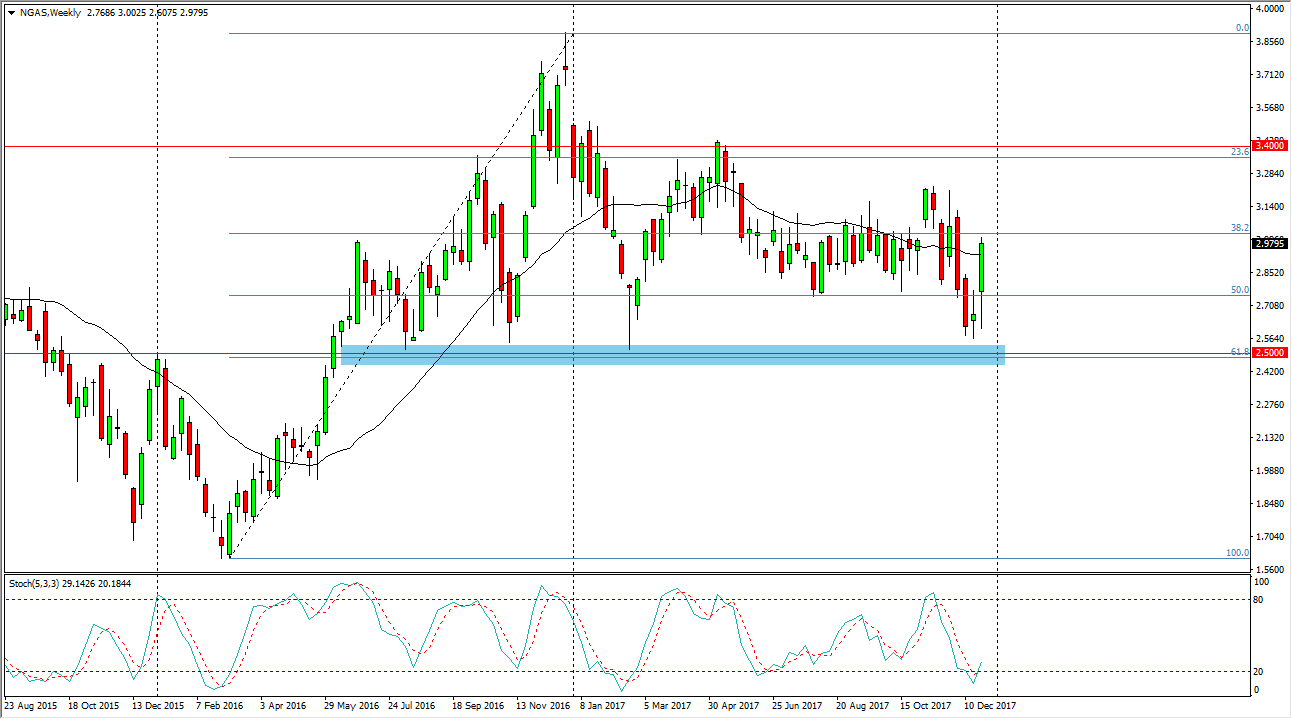Click the 23.6 Fibonacci level label
The image size is (1292, 719).
pyautogui.click(x=1239, y=152)
